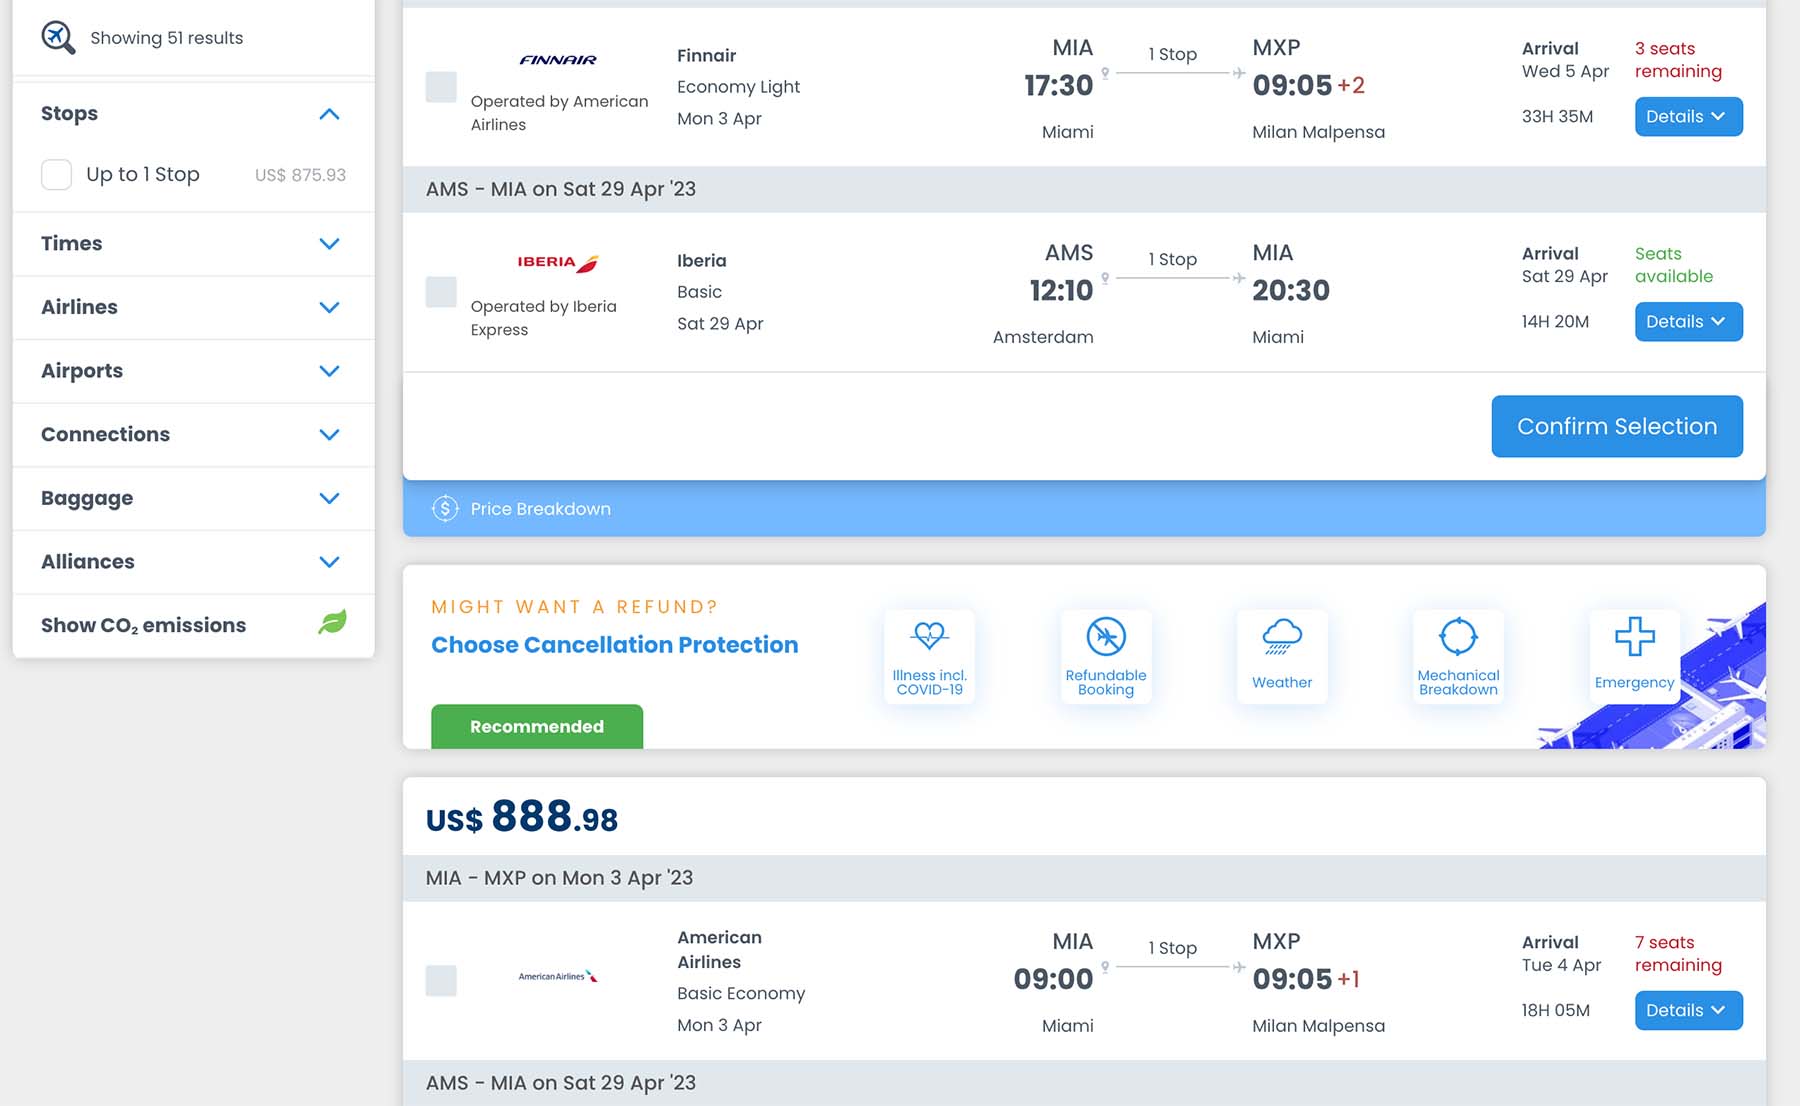The height and width of the screenshot is (1106, 1800).
Task: Expand the Baggage filter section
Action: (329, 498)
